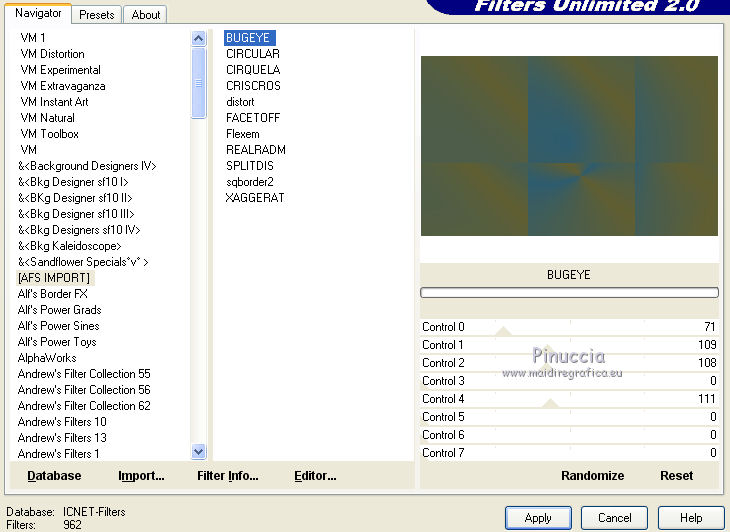Select the REALRADM filter
The height and width of the screenshot is (532, 730).
point(256,149)
